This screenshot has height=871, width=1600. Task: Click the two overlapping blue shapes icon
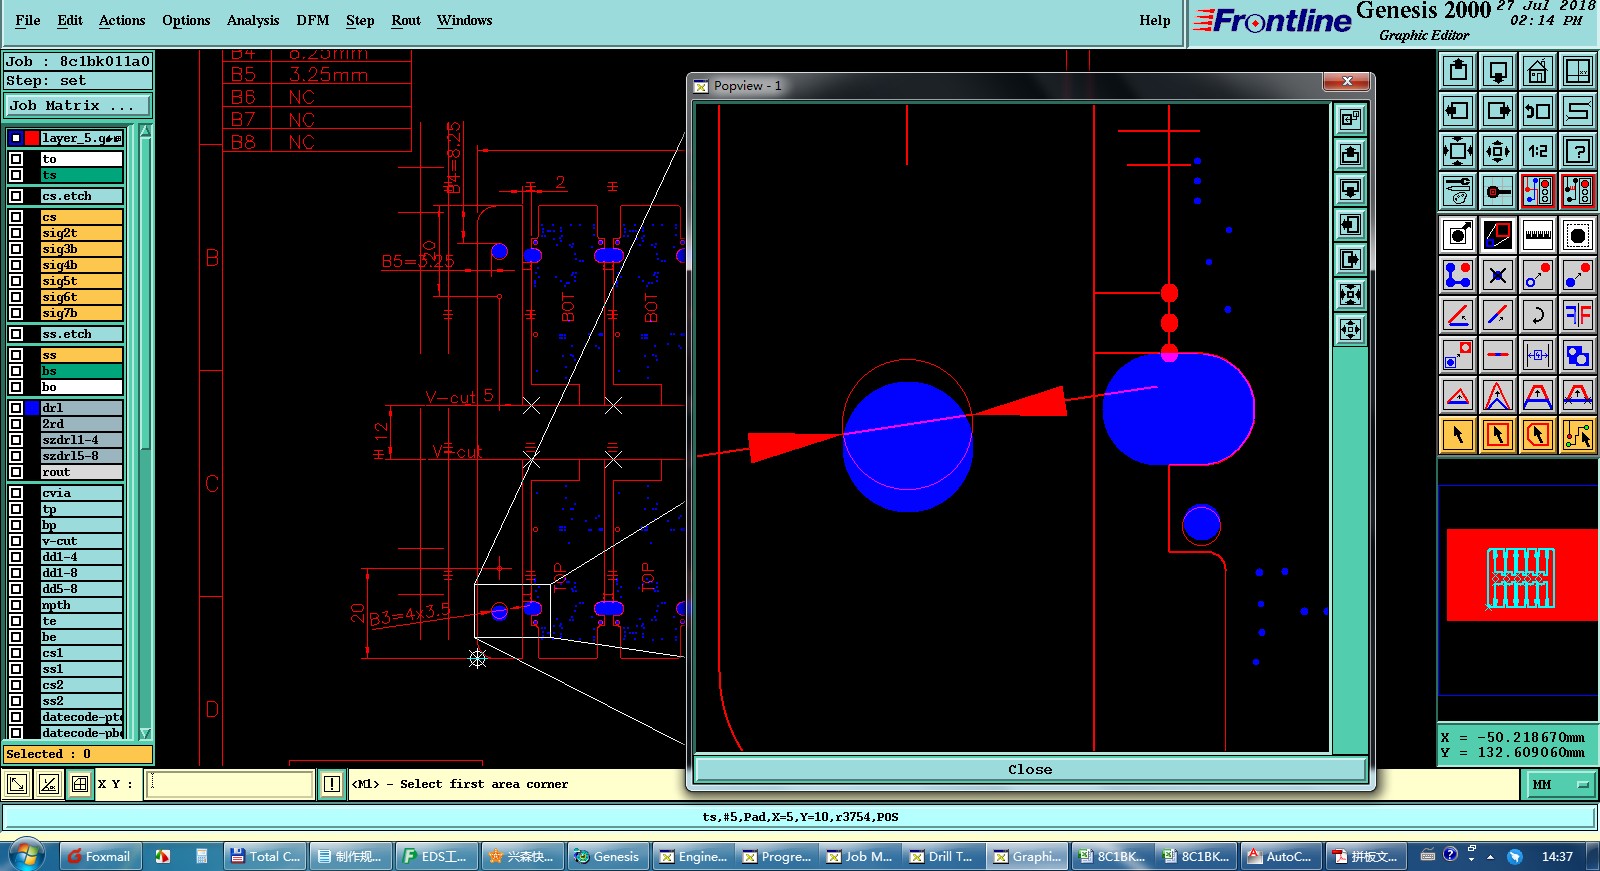(1578, 355)
